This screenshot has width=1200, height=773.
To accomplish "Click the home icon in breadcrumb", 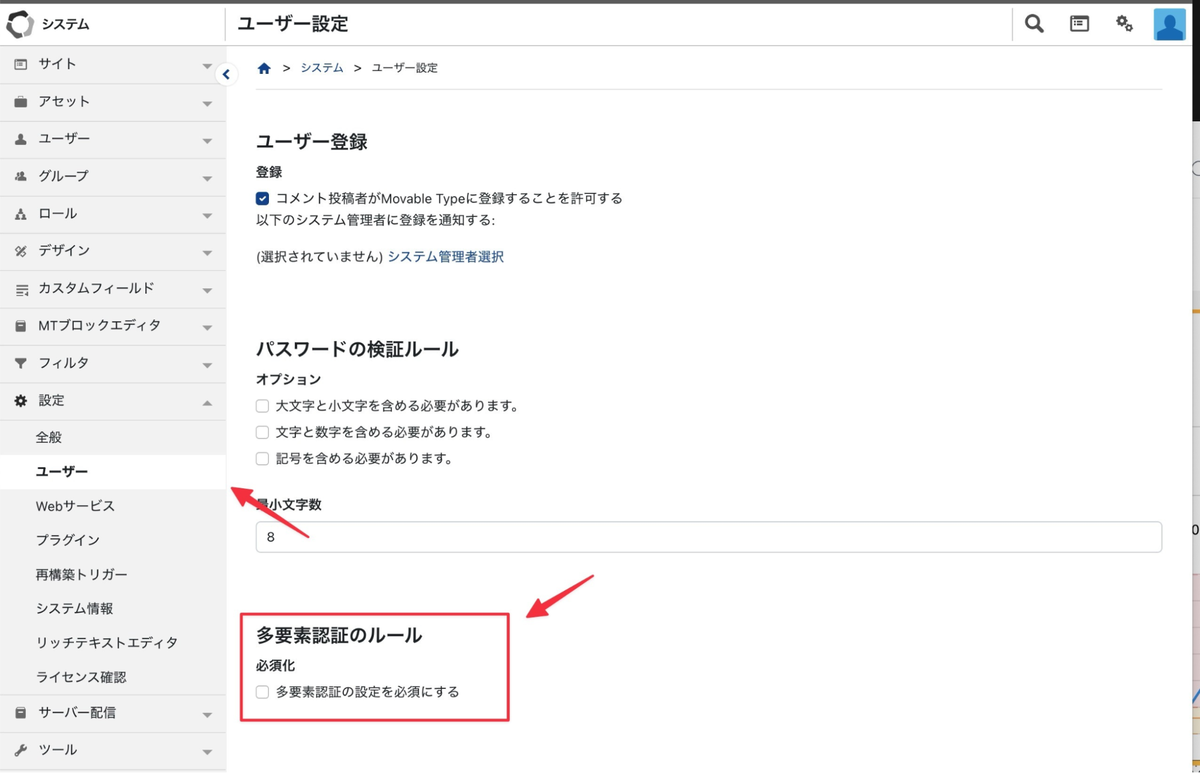I will (x=264, y=68).
